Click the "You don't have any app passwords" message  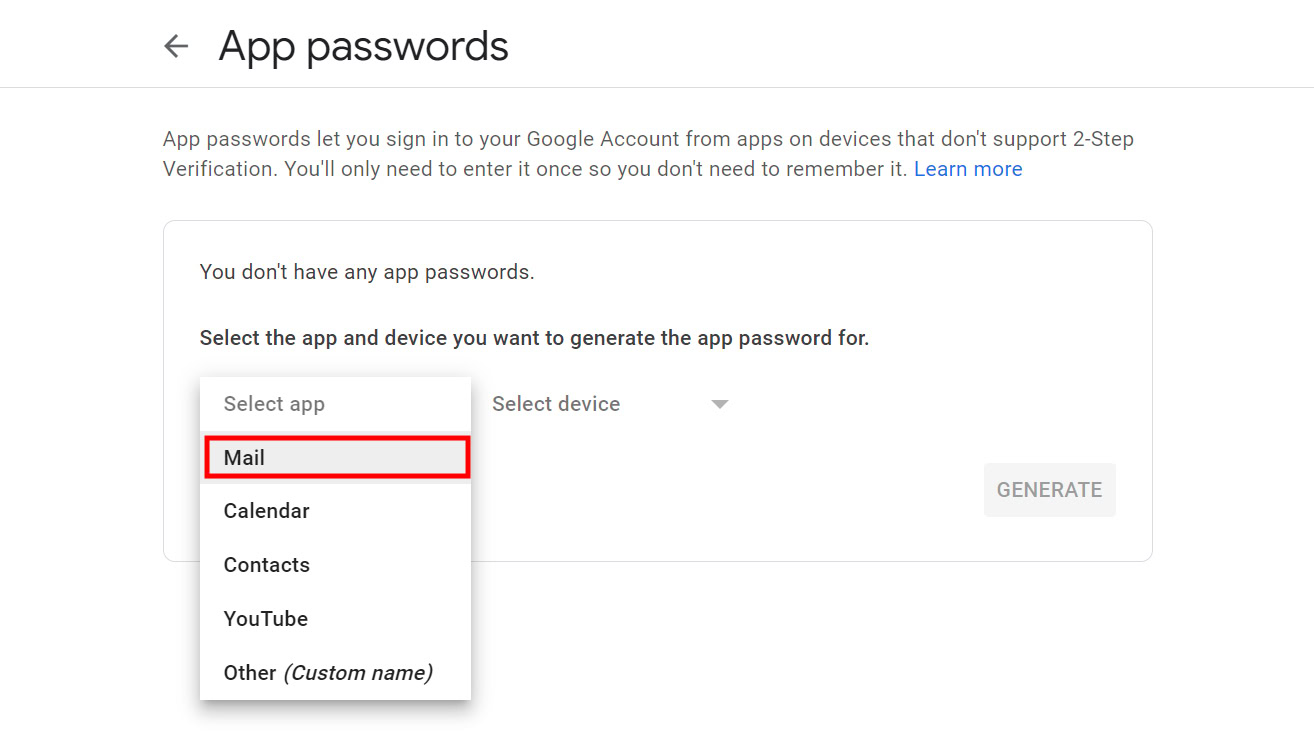(x=367, y=272)
